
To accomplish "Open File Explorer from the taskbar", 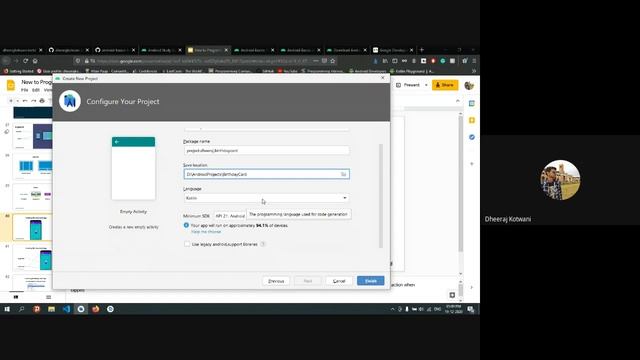I will pos(51,309).
